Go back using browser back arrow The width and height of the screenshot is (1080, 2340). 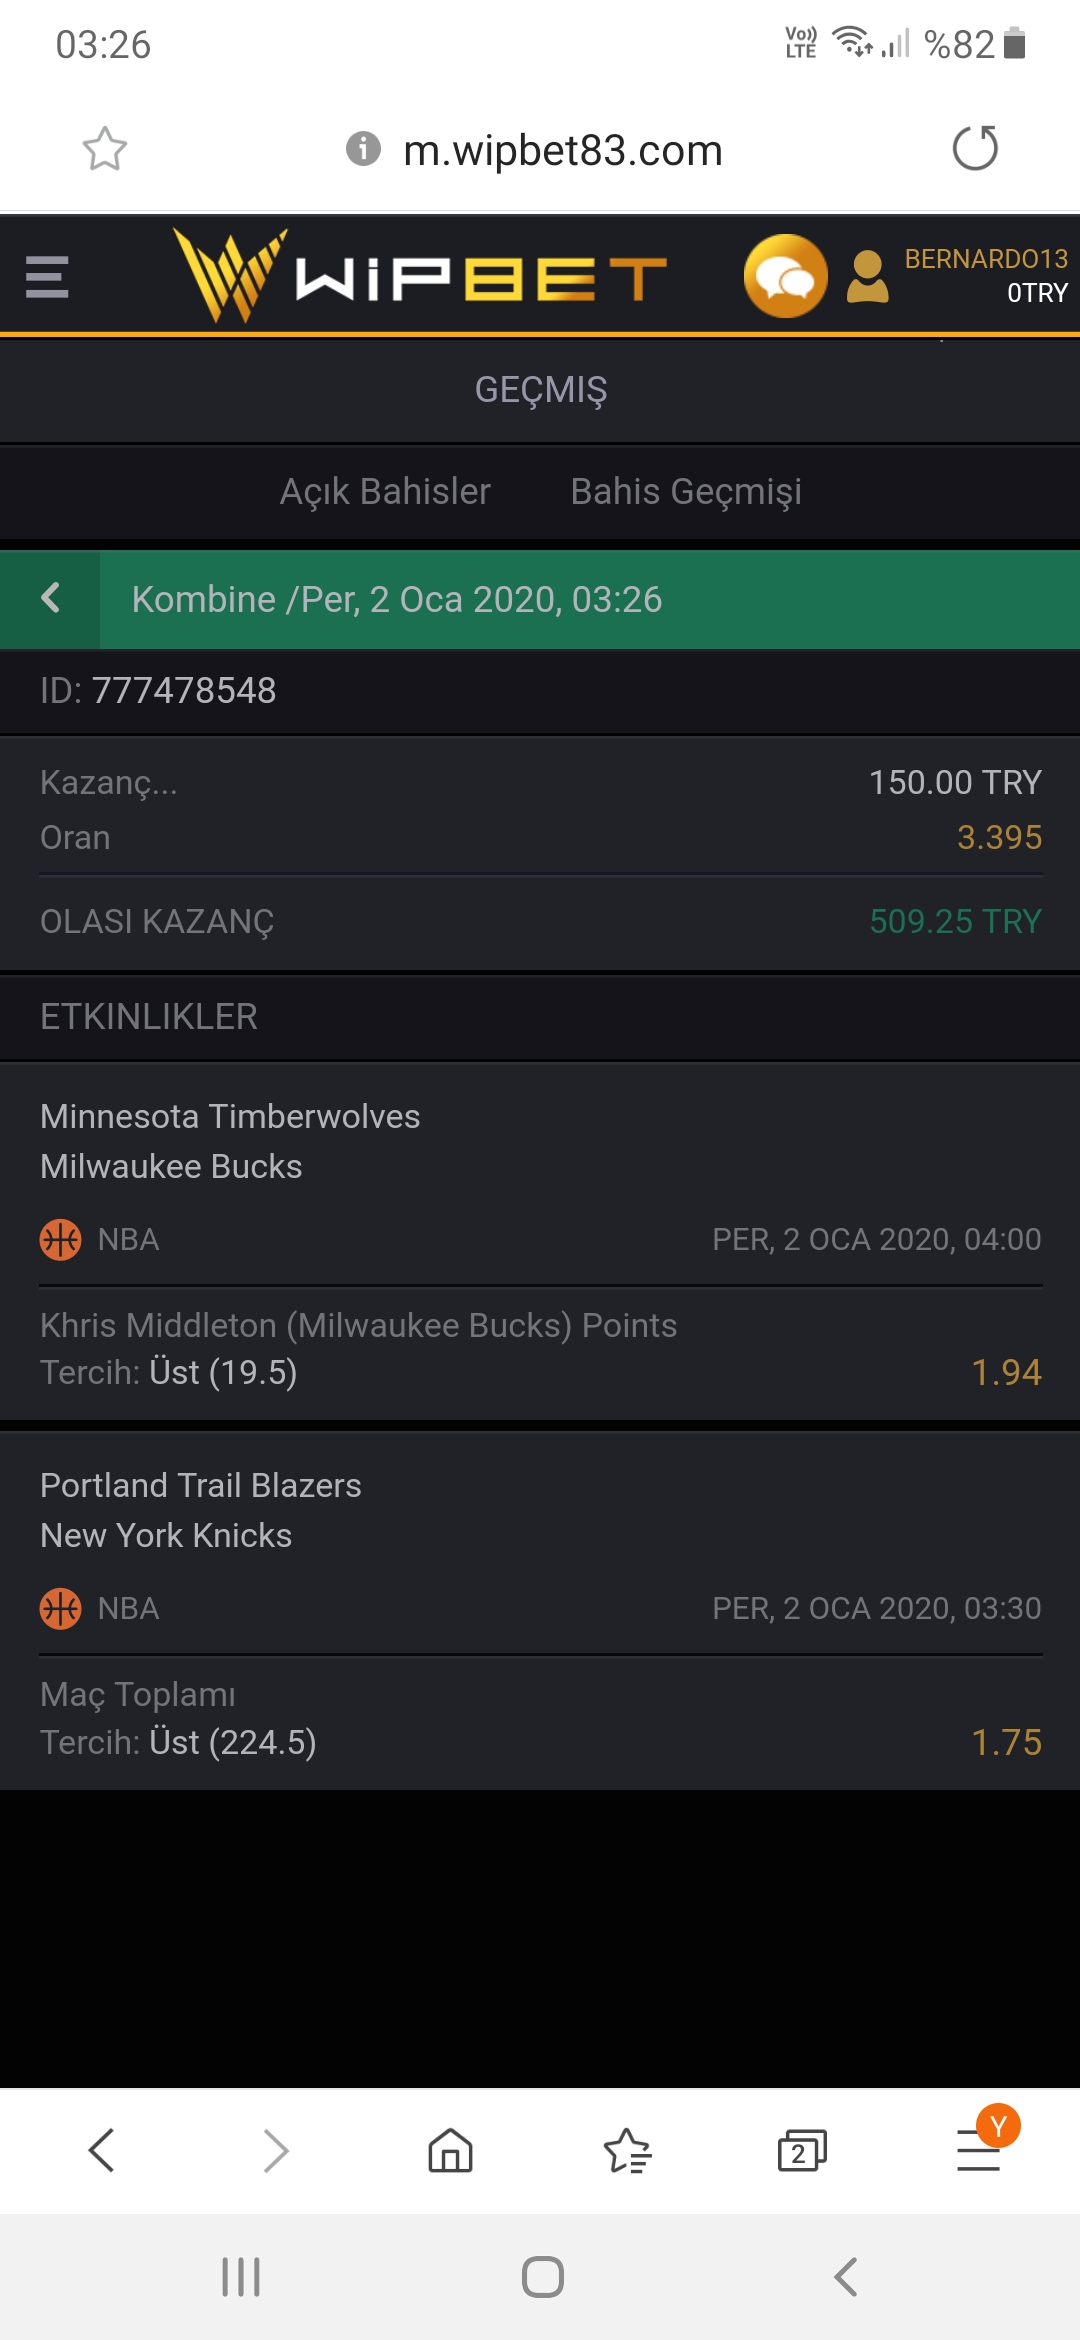(102, 2150)
